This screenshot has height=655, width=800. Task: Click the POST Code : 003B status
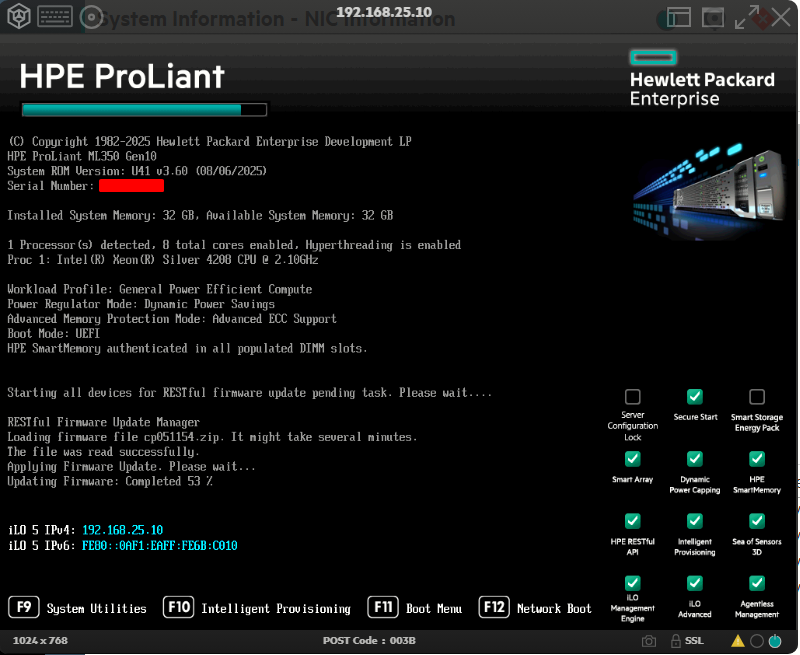[x=369, y=641]
